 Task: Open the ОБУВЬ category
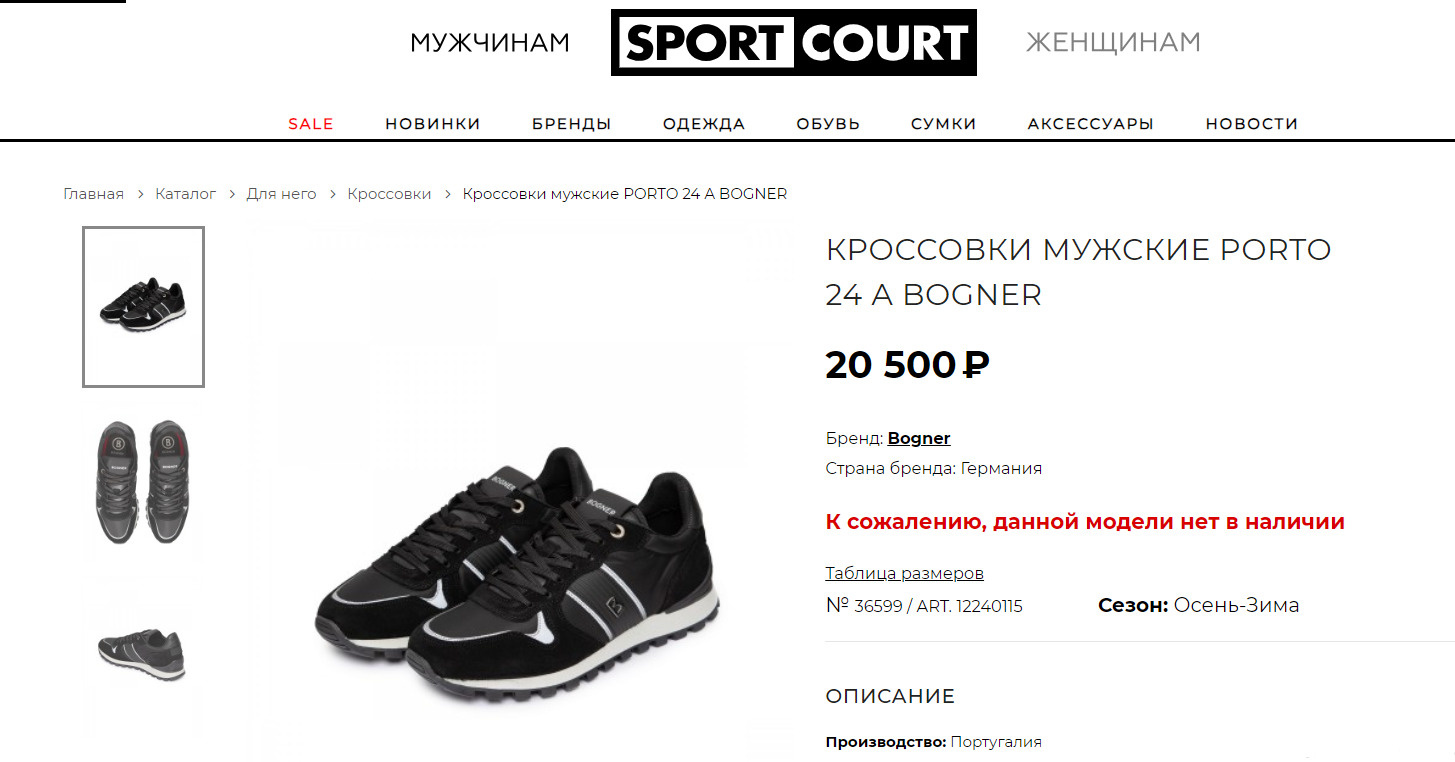click(828, 124)
